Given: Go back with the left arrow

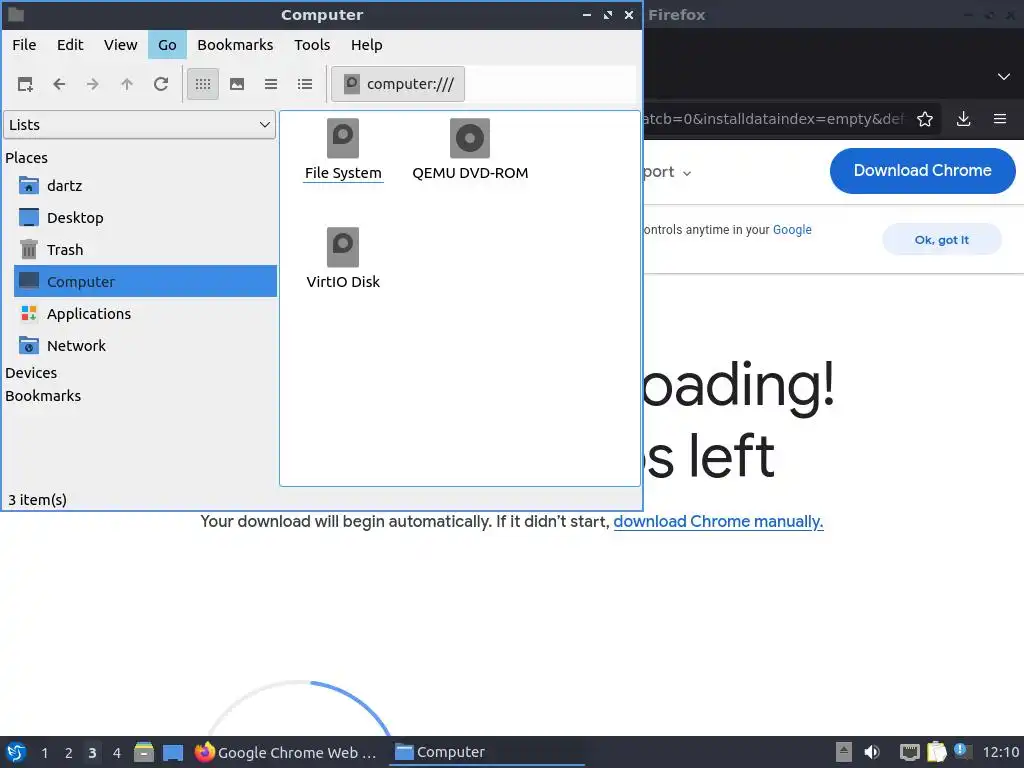Looking at the screenshot, I should click(x=59, y=84).
